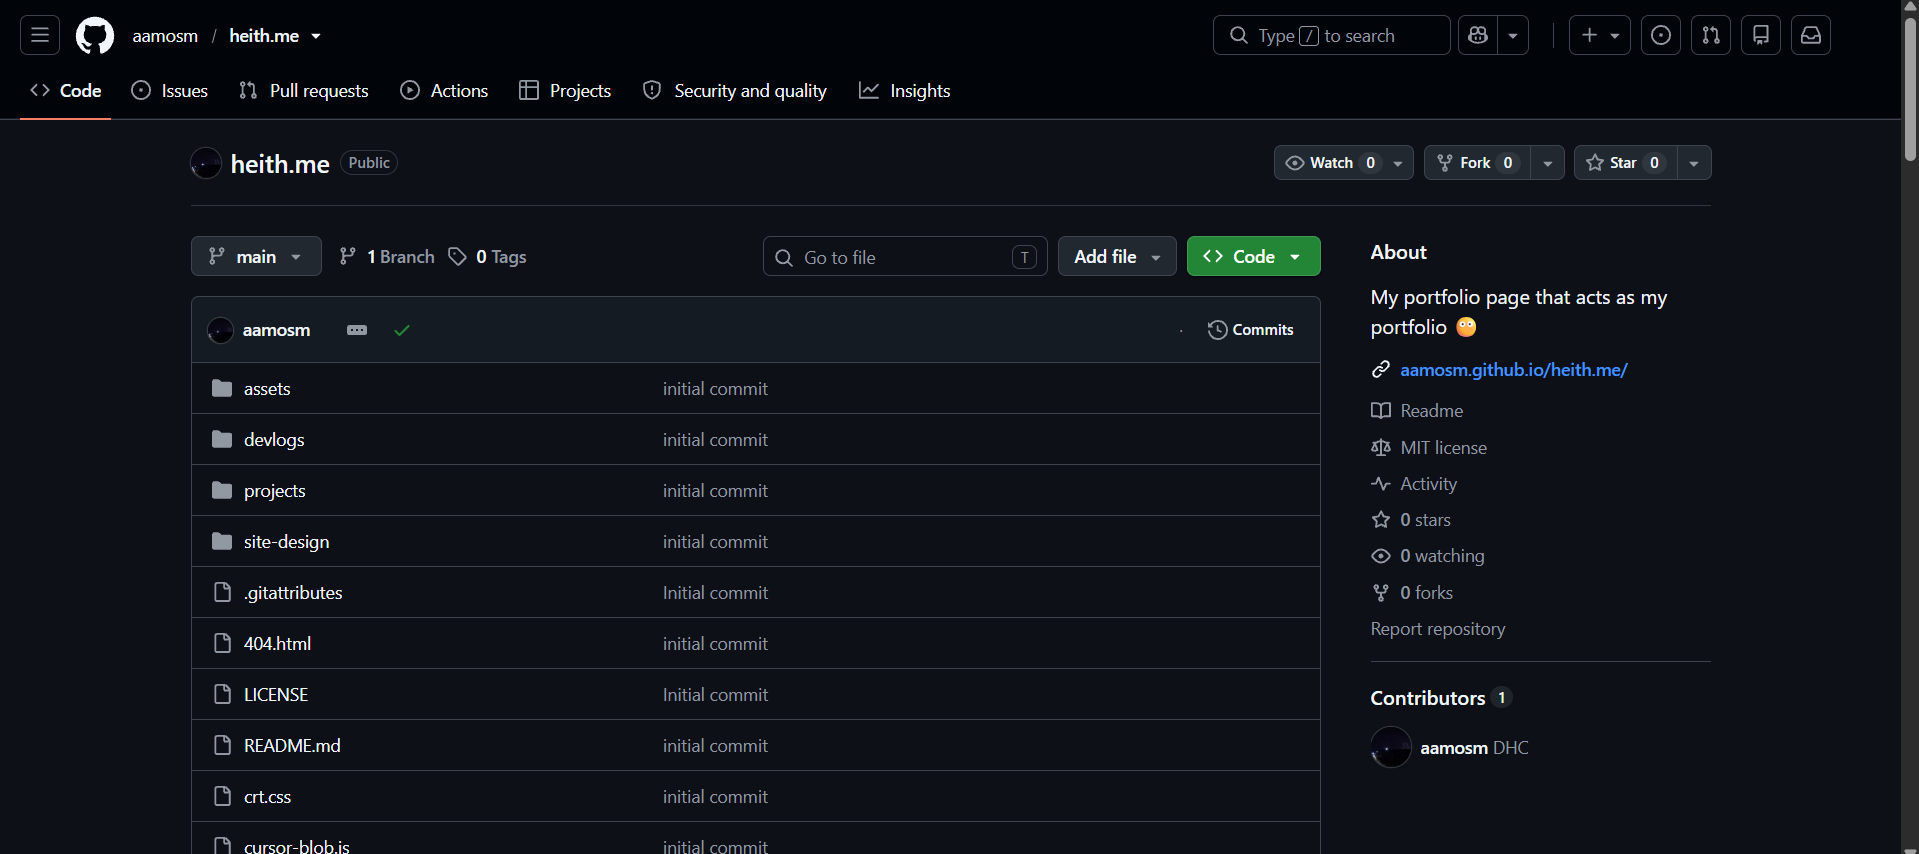Image resolution: width=1919 pixels, height=854 pixels.
Task: Open the 1 Branch link
Action: point(387,256)
